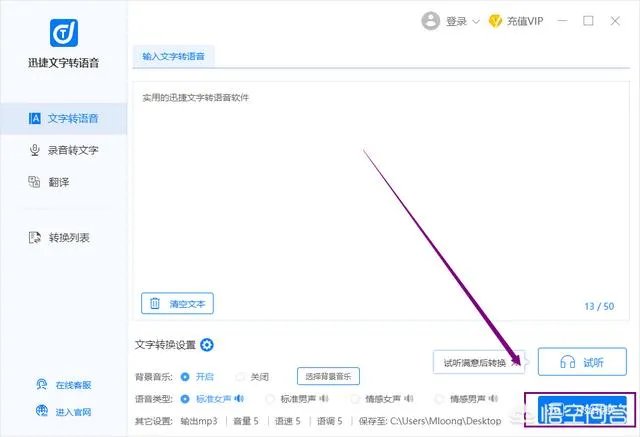Open the 录音转文字 sidebar section
The width and height of the screenshot is (640, 437).
click(64, 150)
